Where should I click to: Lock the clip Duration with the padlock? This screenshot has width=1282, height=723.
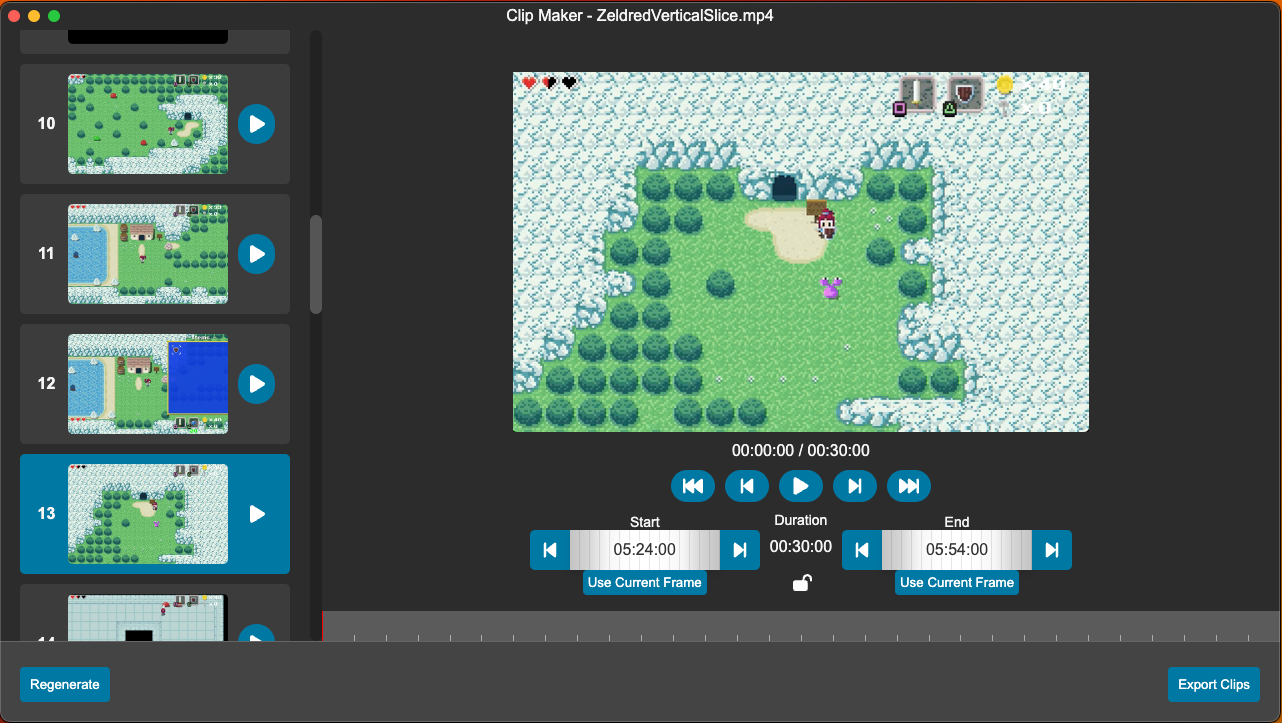[800, 582]
